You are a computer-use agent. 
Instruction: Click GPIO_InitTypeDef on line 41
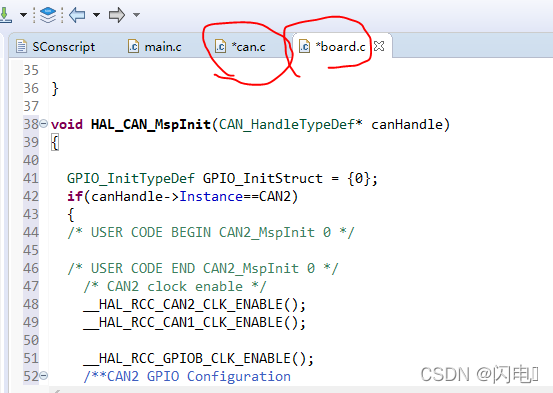point(130,179)
